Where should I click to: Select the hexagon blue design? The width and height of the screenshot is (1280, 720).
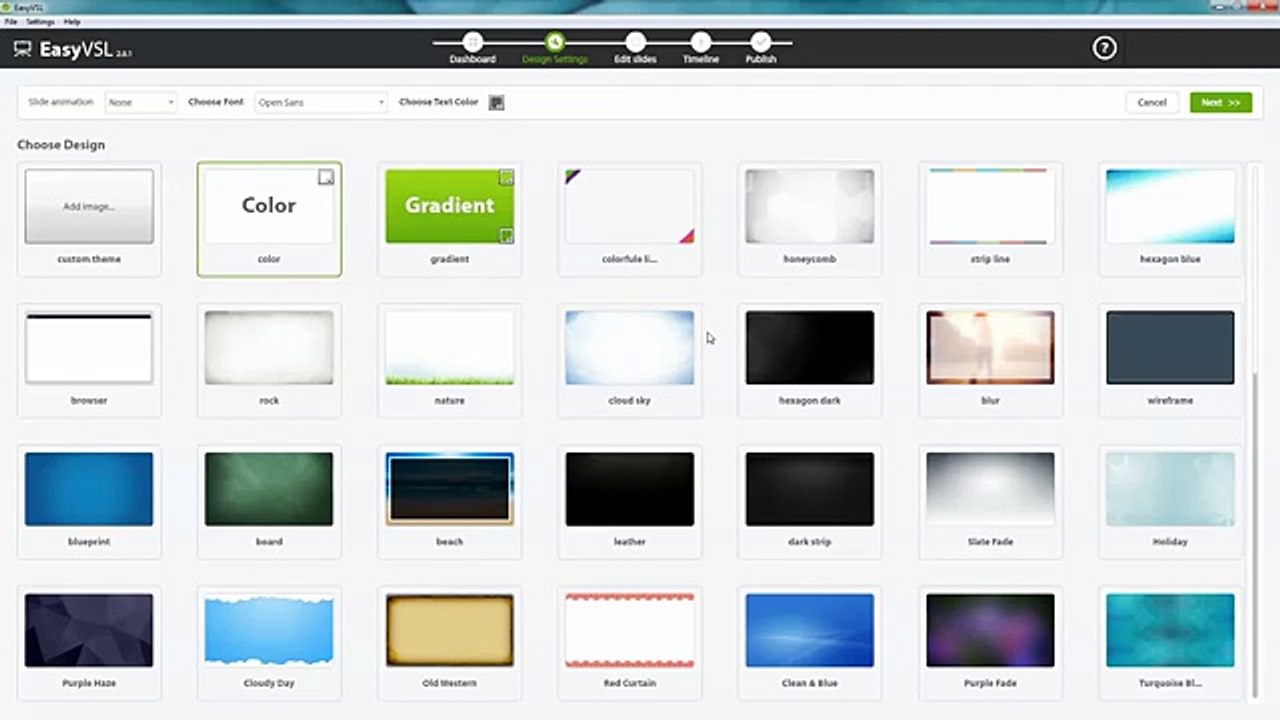pos(1170,219)
